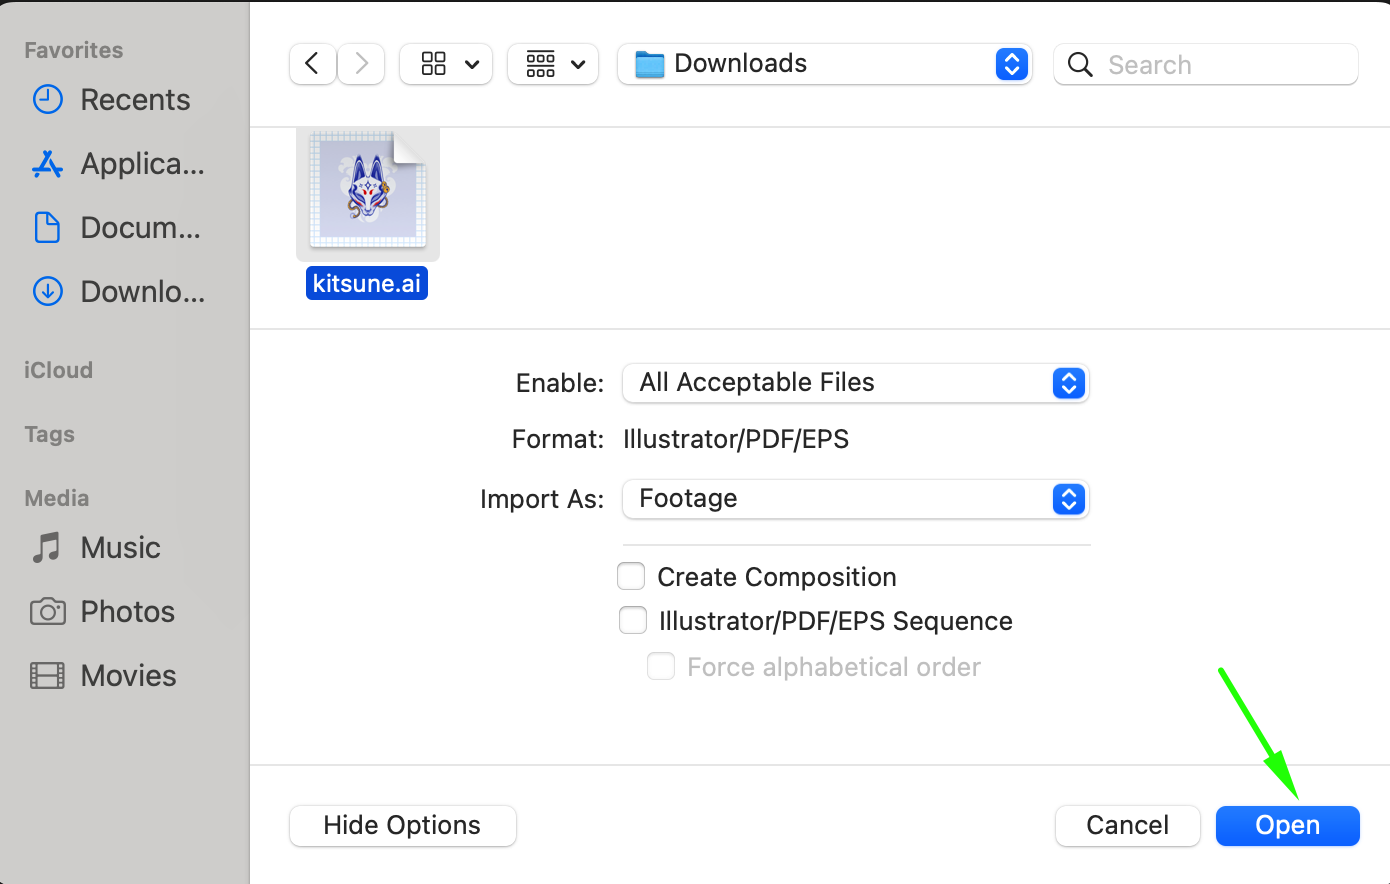This screenshot has height=884, width=1390.
Task: Click the Music note icon
Action: click(47, 548)
